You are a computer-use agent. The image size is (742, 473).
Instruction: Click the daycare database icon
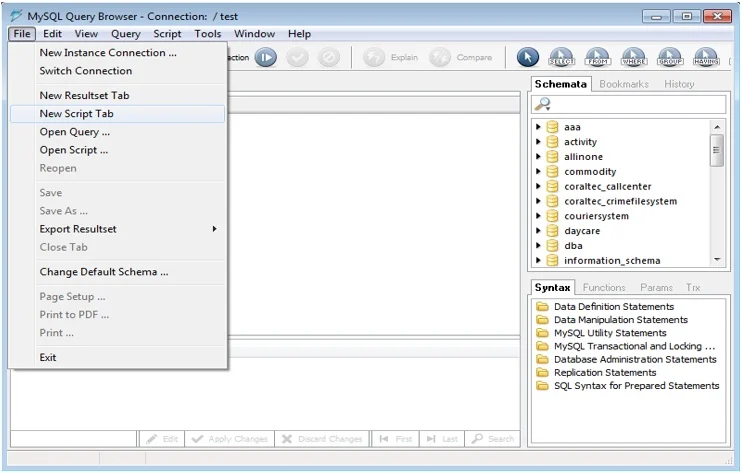pos(552,231)
